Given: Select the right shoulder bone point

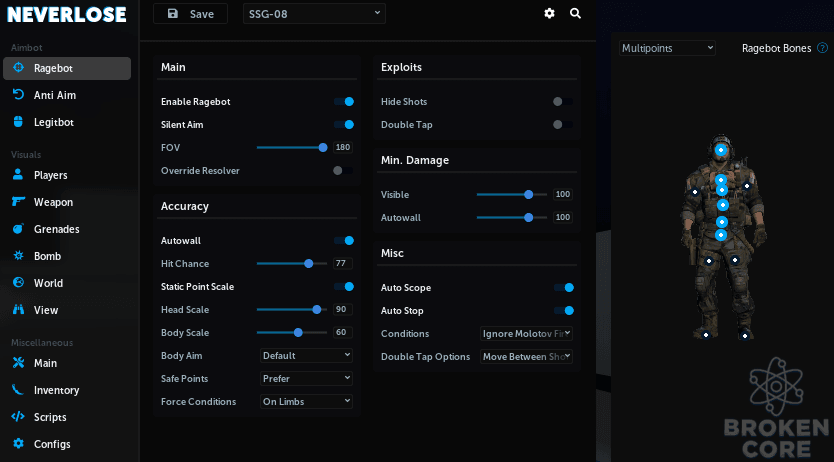Looking at the screenshot, I should [747, 186].
